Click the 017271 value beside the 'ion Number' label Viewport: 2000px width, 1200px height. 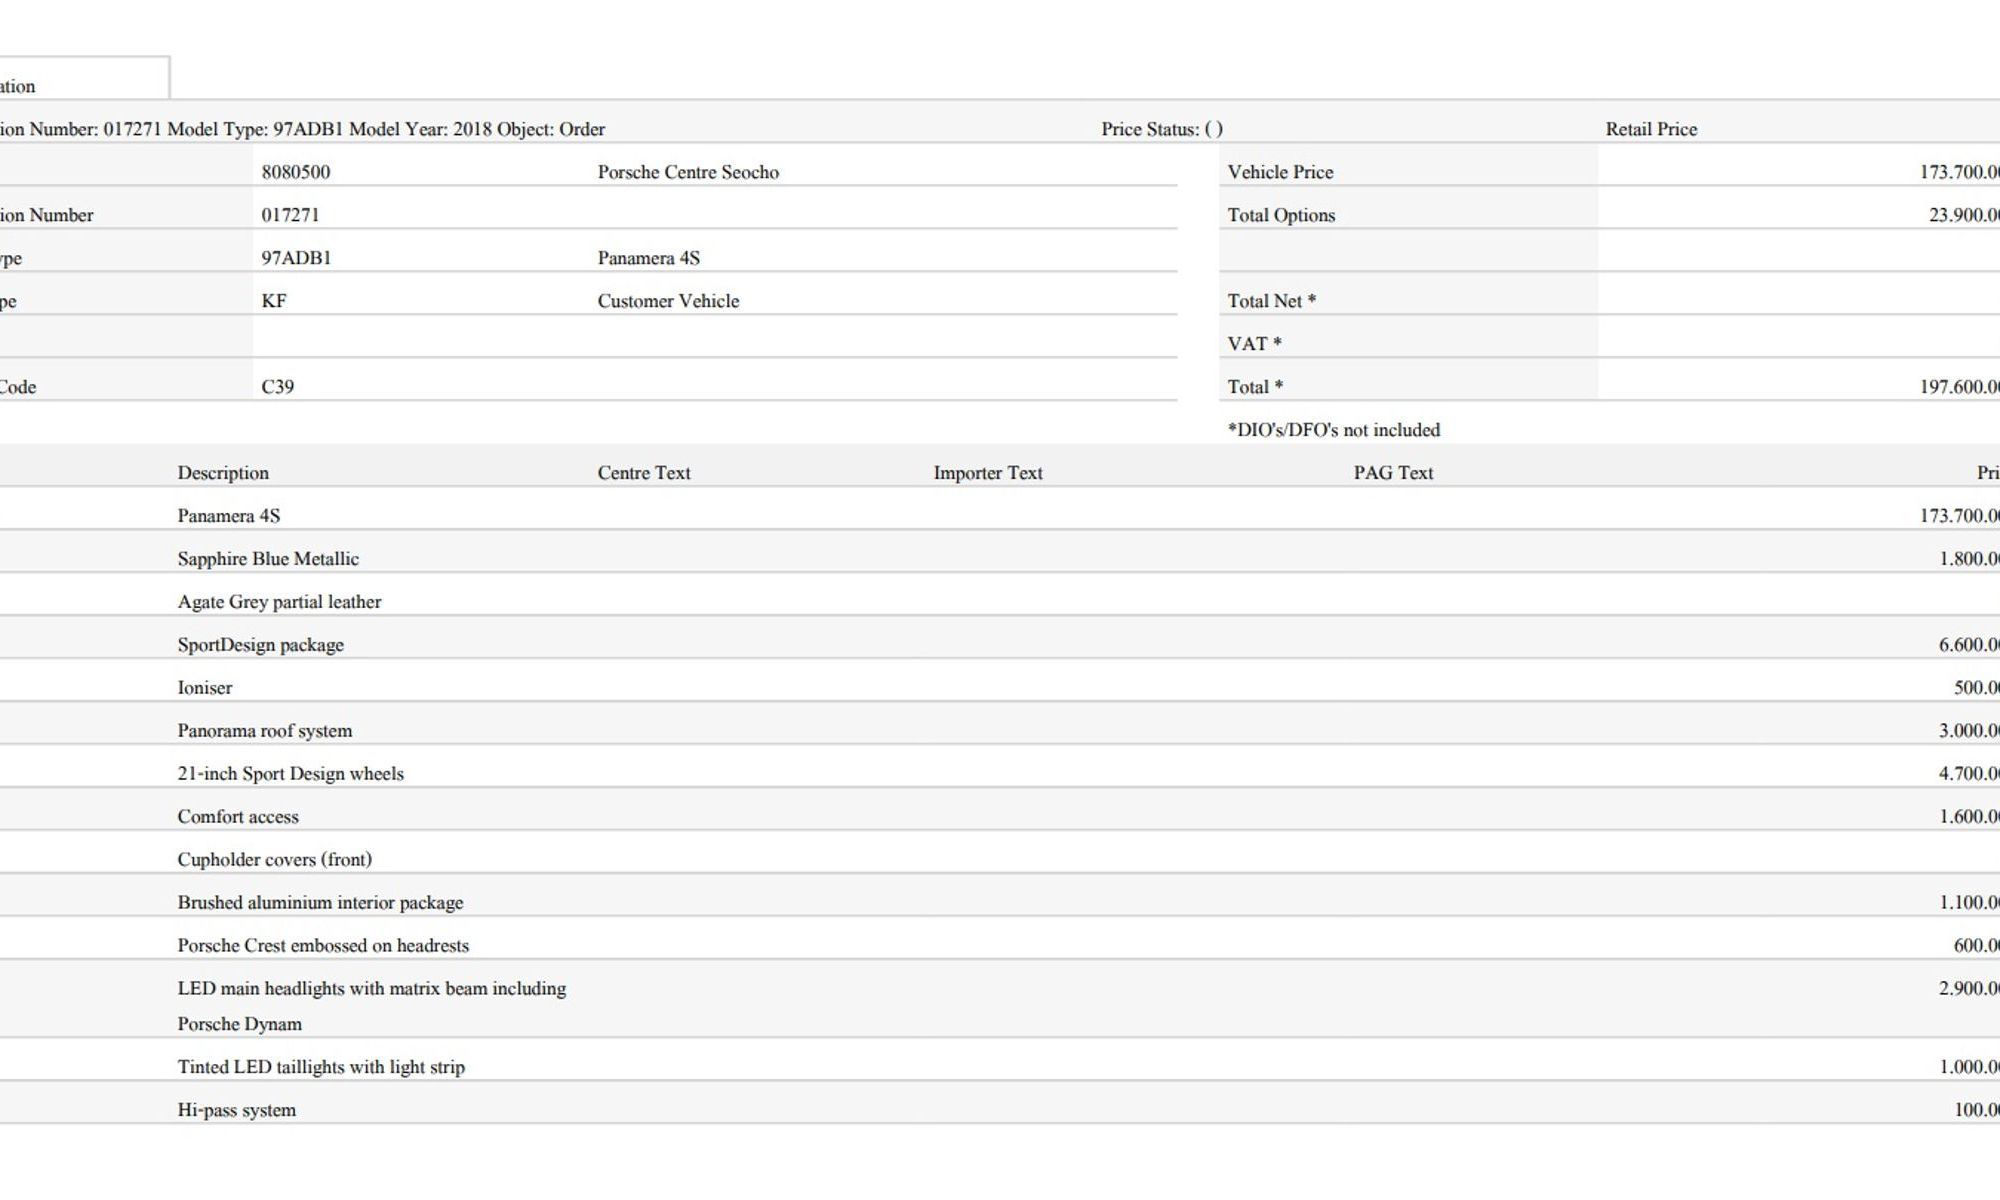pos(290,215)
